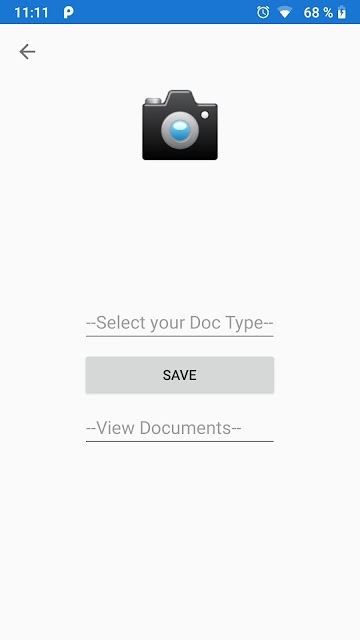The width and height of the screenshot is (360, 640).
Task: Tap the white flash dot on the camera
Action: point(205,115)
